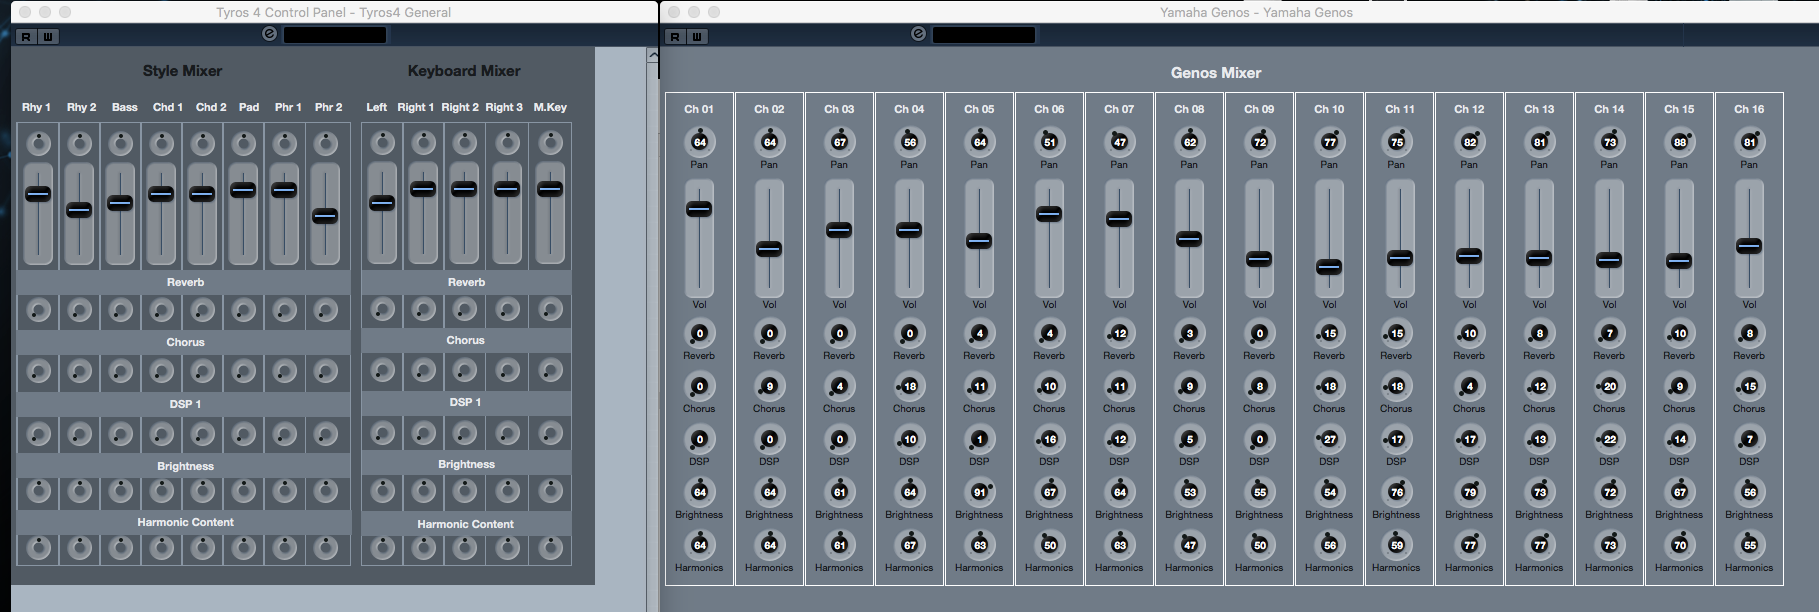Click the Rhy 1 volume fader in Style Mixer

pyautogui.click(x=38, y=194)
